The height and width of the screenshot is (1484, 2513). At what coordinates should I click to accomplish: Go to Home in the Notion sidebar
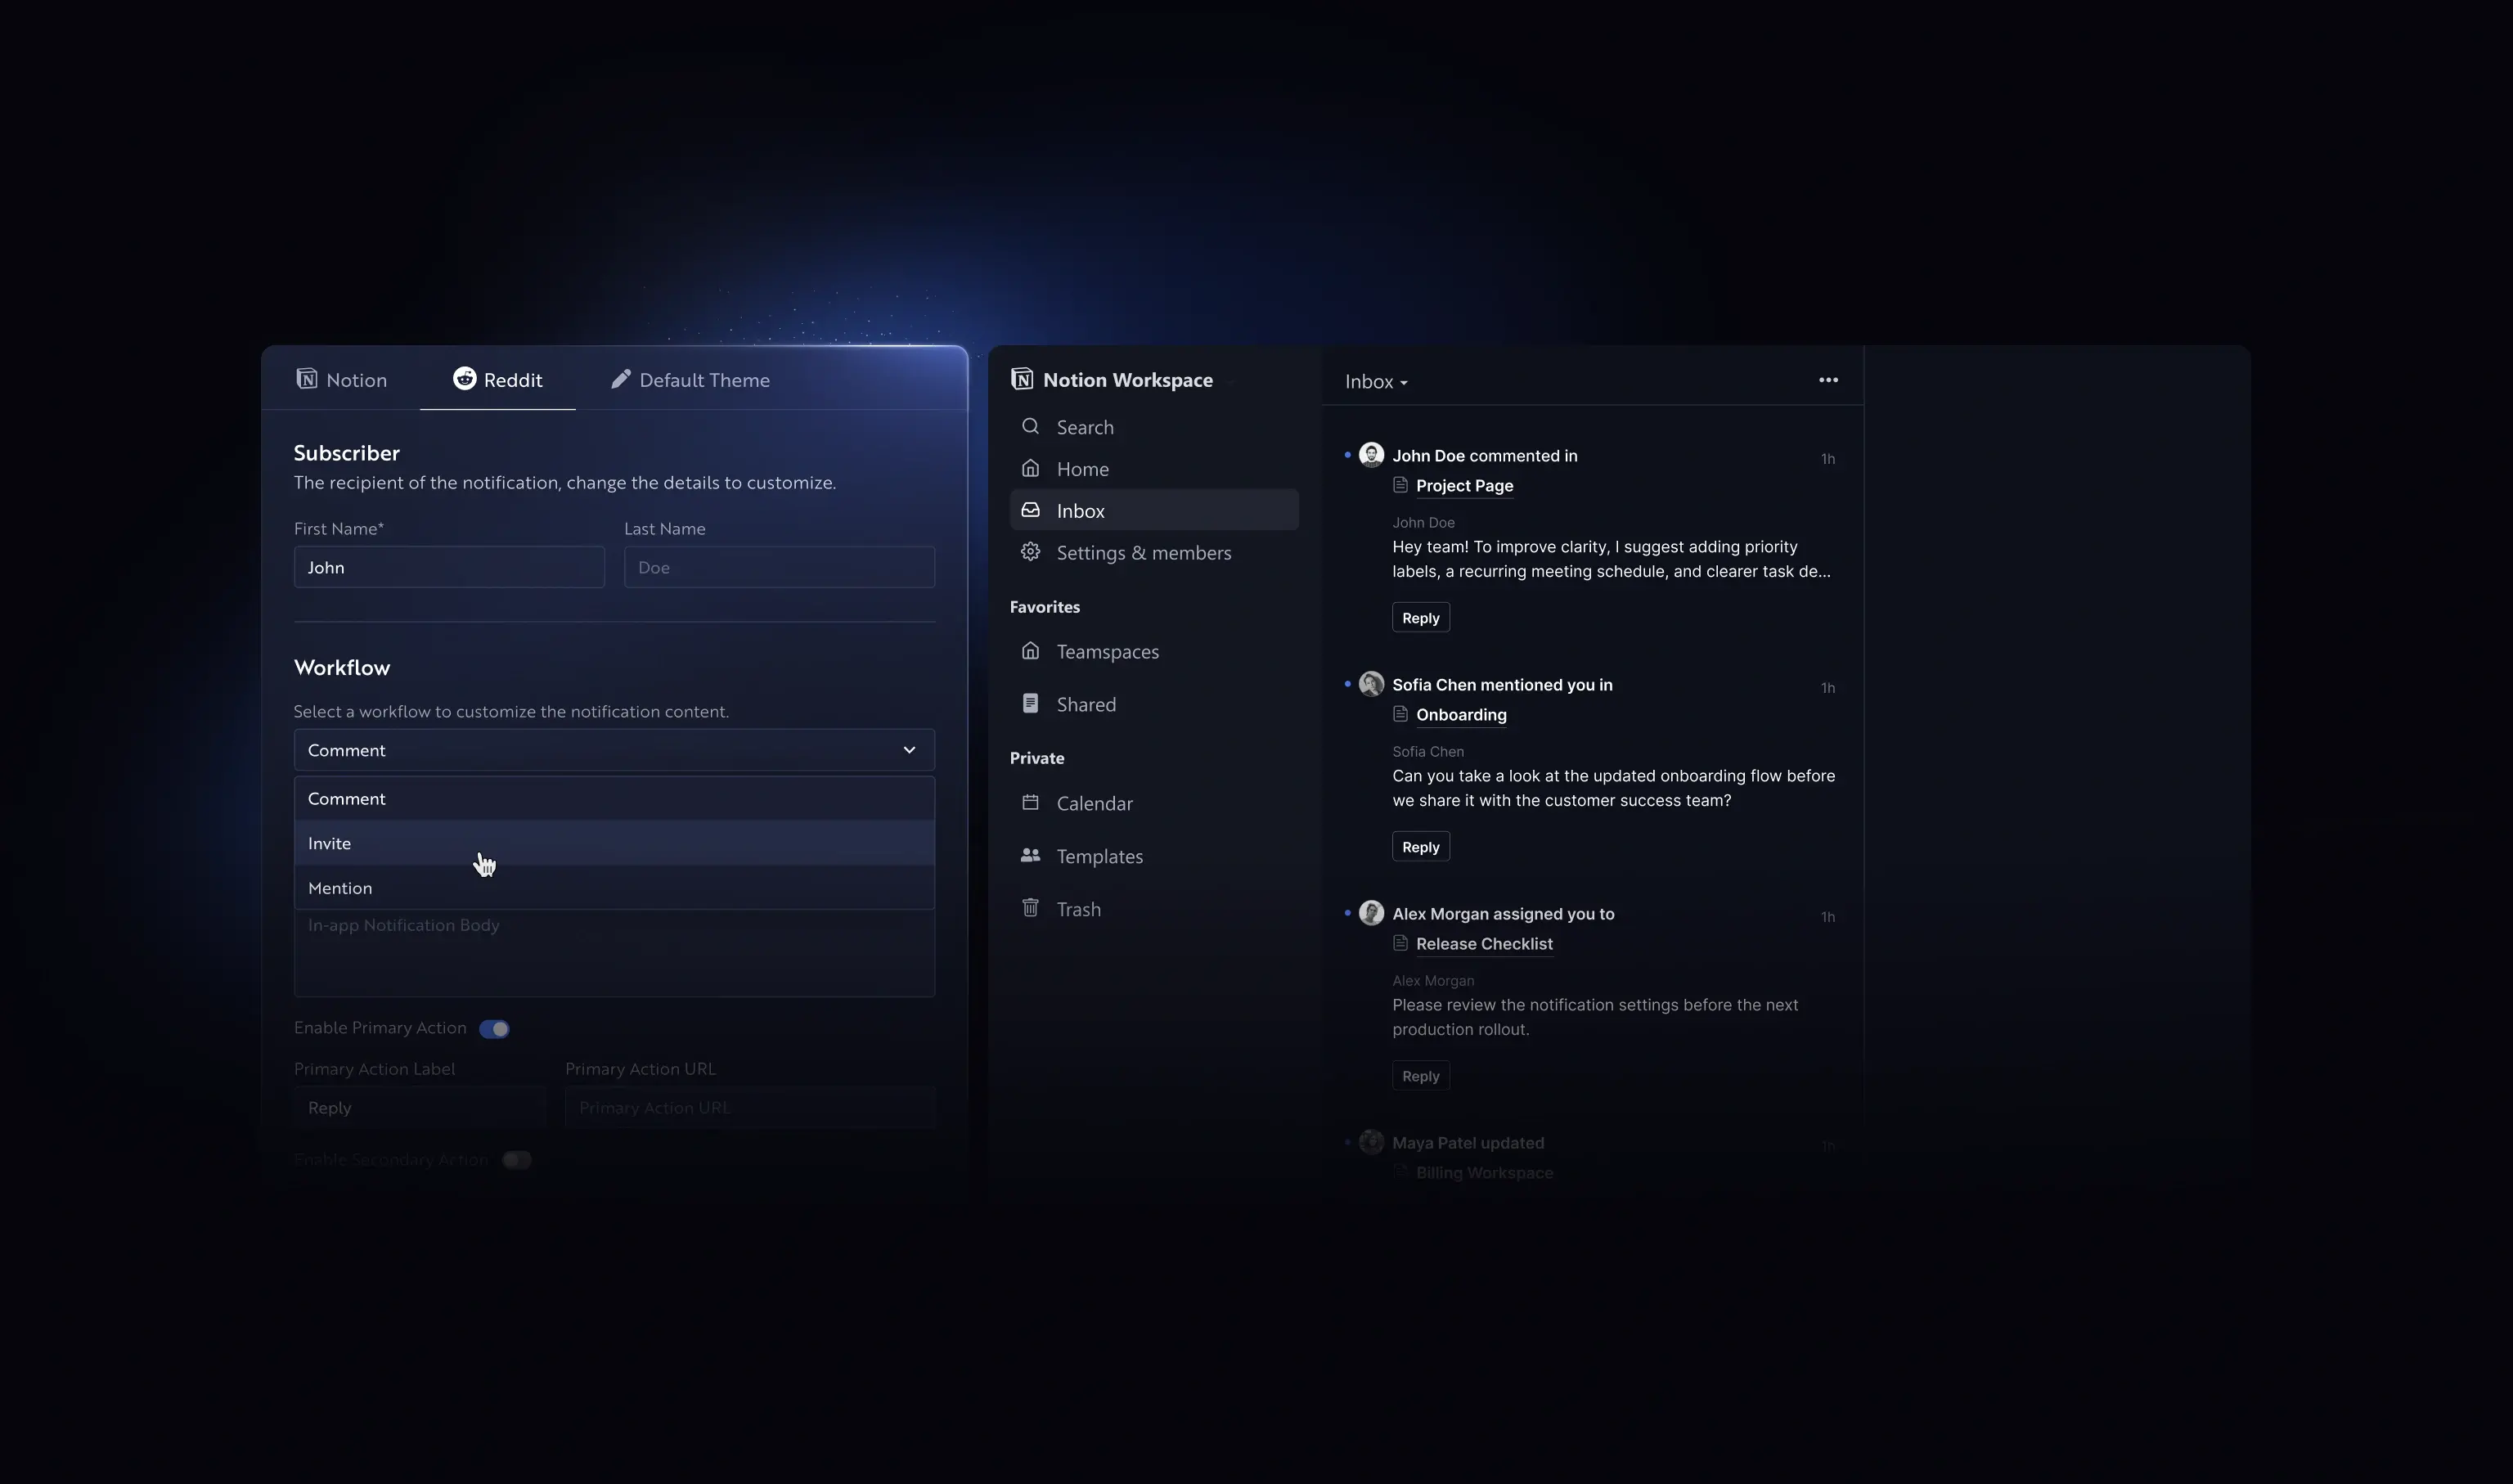pos(1154,469)
